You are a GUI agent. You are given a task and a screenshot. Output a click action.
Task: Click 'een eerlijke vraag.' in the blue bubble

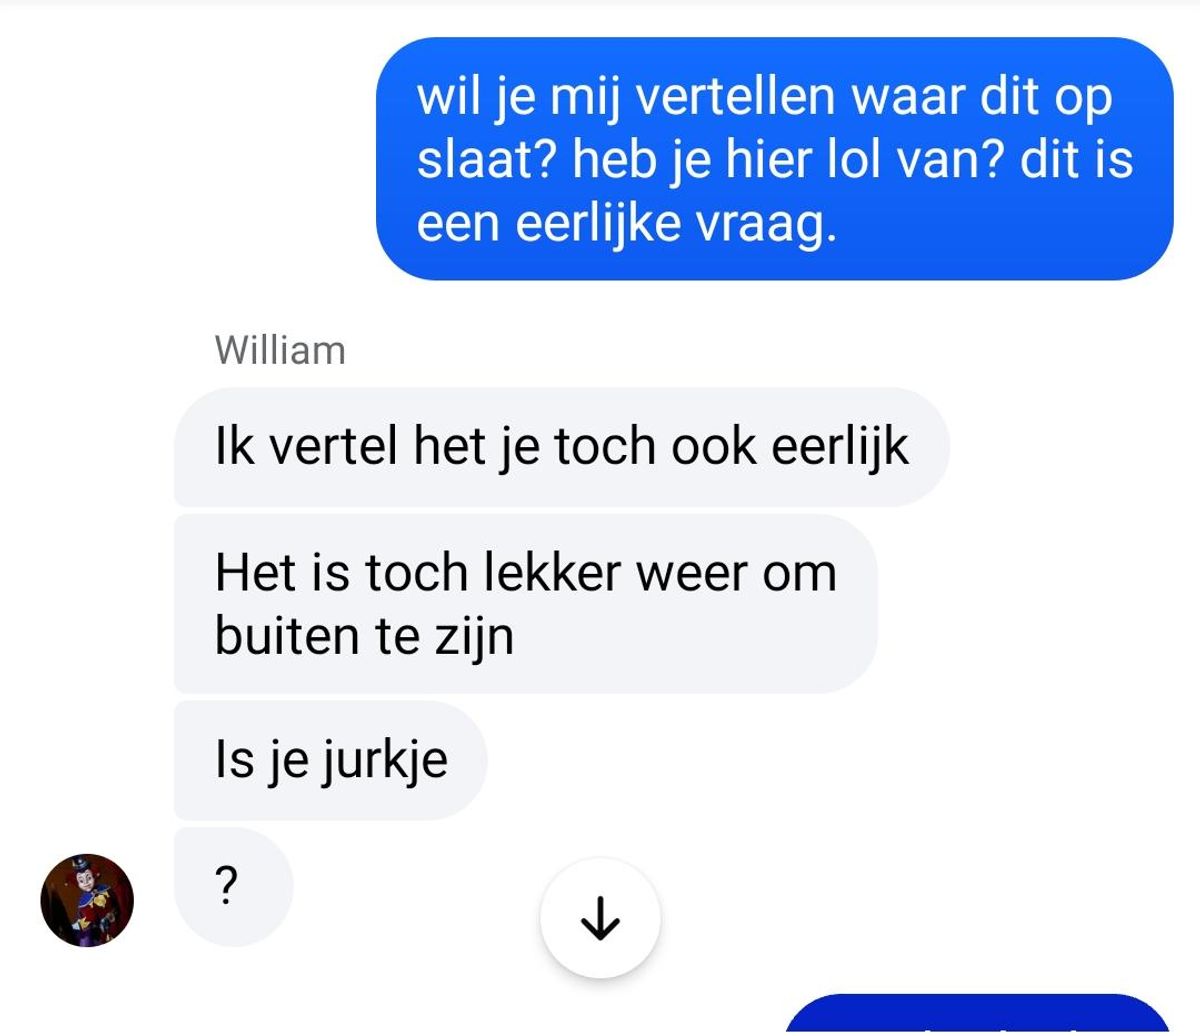[626, 224]
